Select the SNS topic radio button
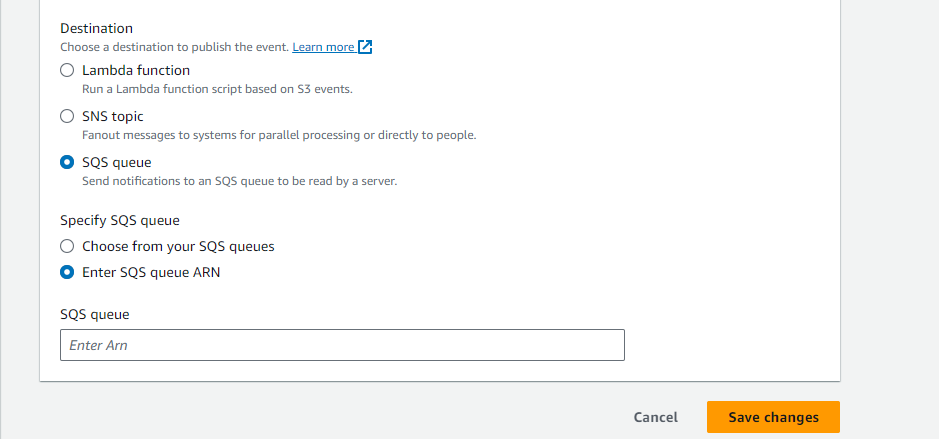 point(67,116)
